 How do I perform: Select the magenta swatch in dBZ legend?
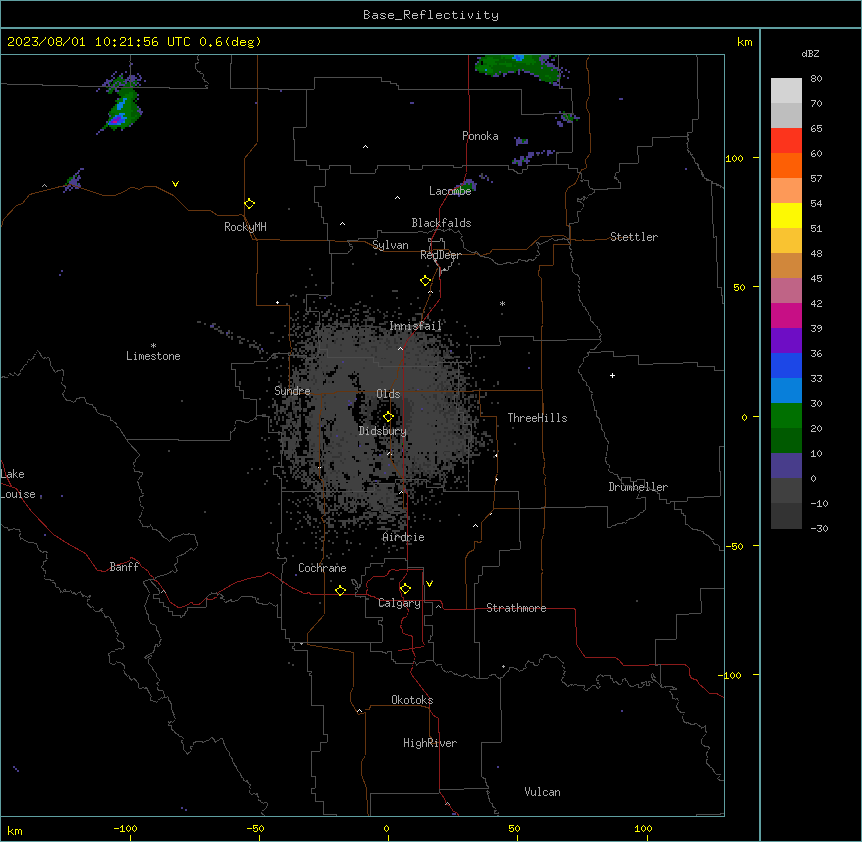pyautogui.click(x=786, y=315)
